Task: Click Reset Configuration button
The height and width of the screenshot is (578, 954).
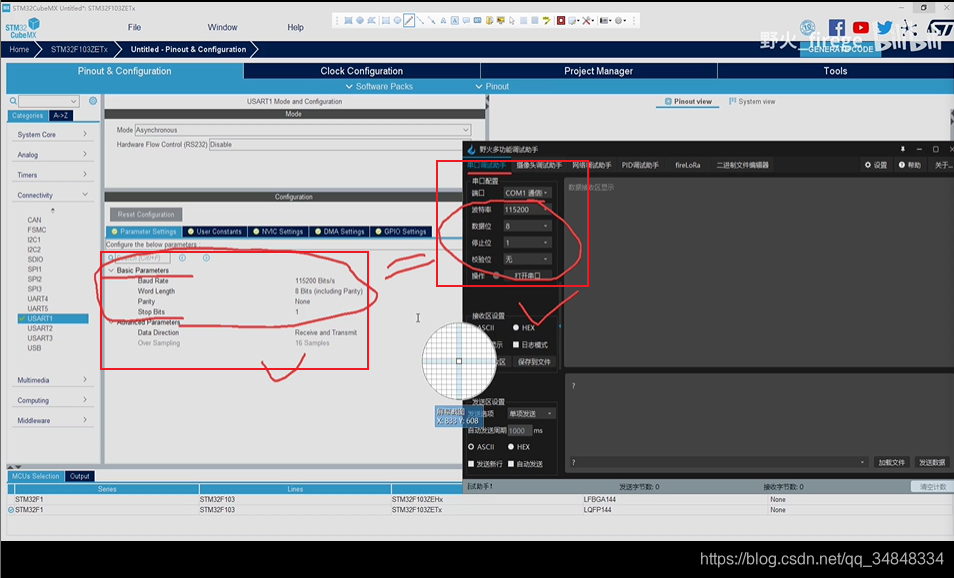Action: coord(146,214)
